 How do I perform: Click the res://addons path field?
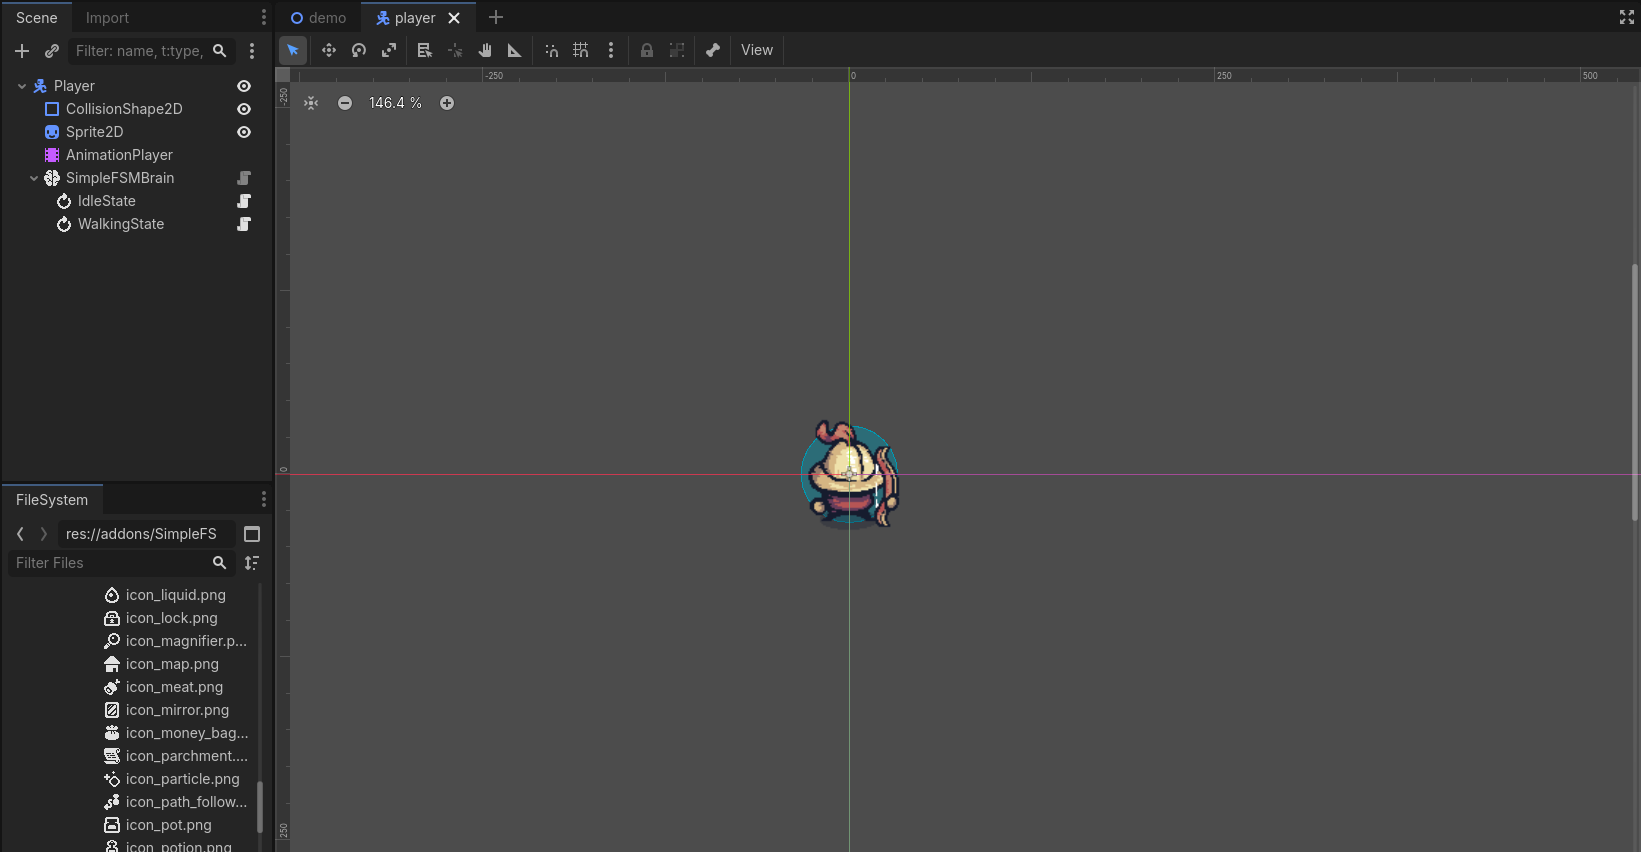(145, 534)
